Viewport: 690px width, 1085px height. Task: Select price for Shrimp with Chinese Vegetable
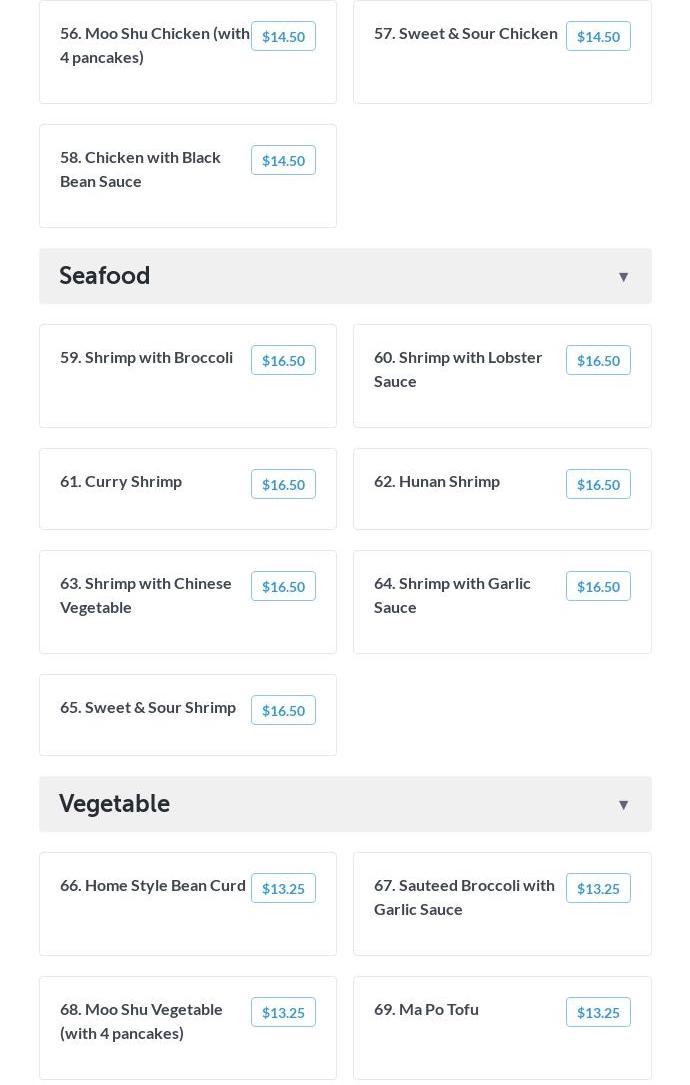(283, 586)
